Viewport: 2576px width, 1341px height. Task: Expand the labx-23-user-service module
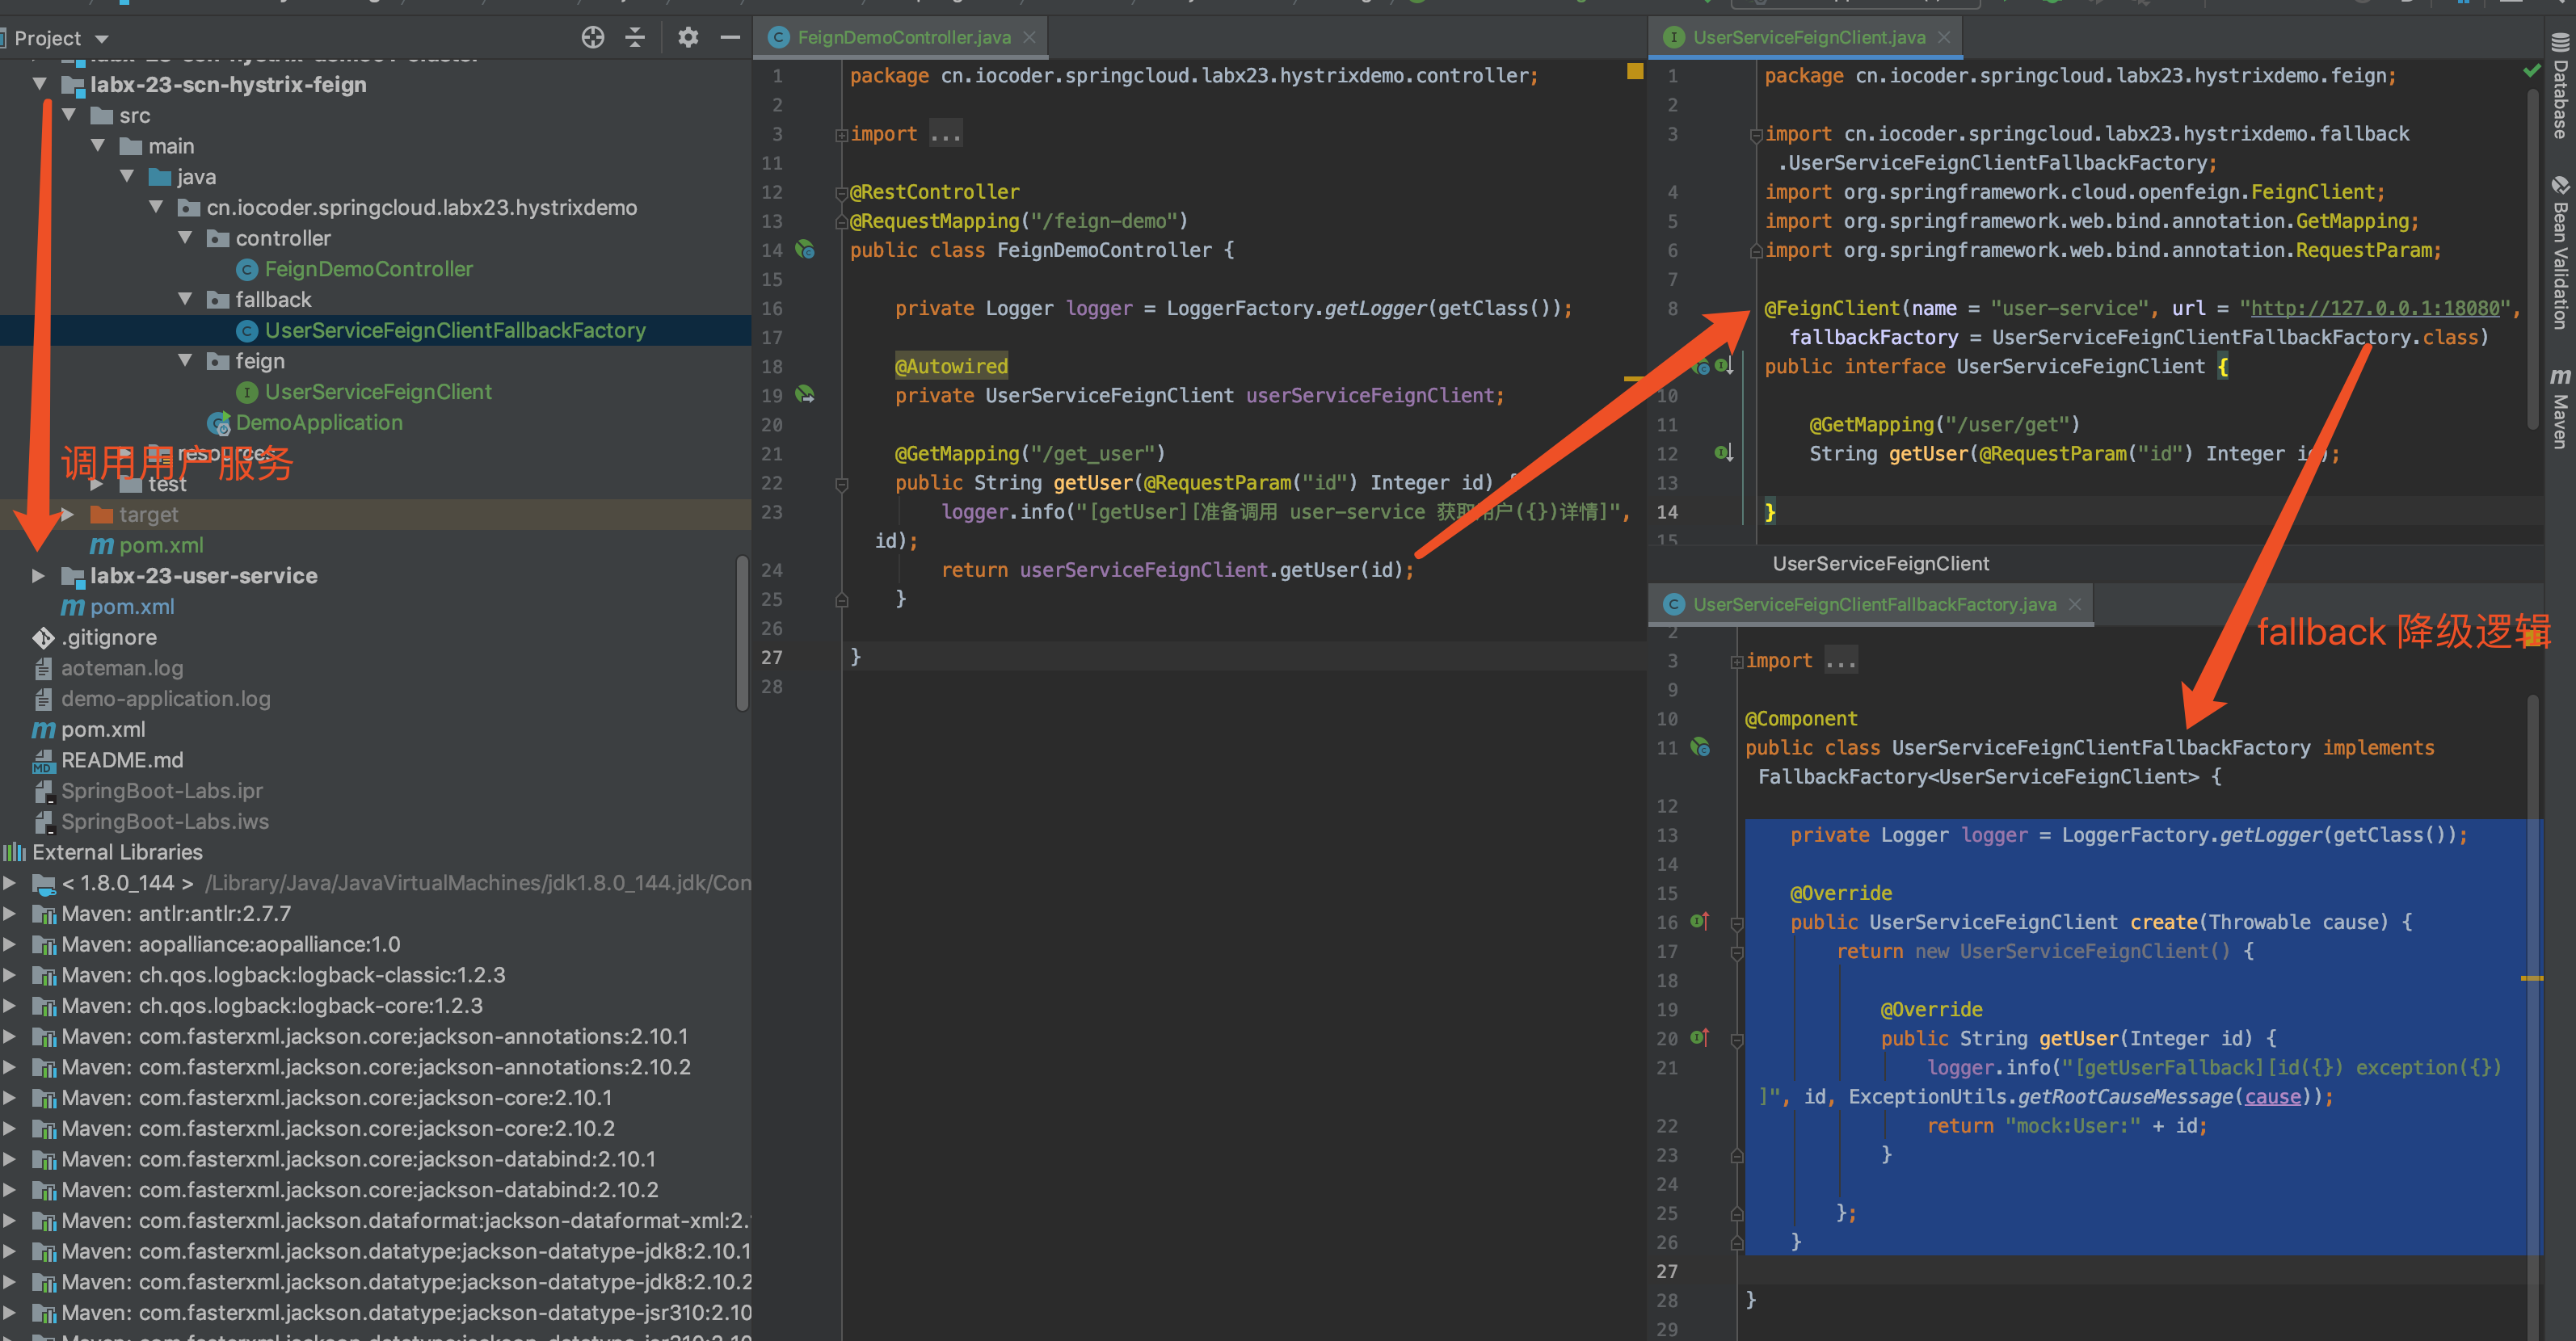pyautogui.click(x=38, y=576)
